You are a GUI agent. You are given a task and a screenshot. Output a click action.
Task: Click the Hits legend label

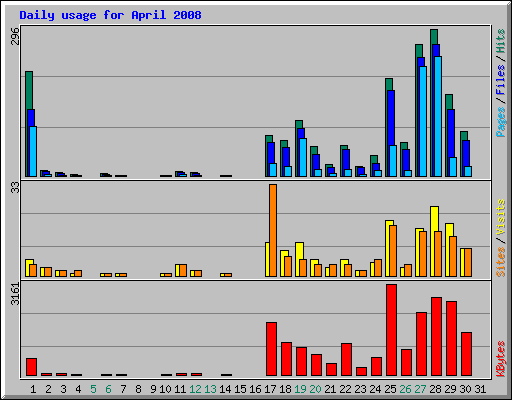500,41
